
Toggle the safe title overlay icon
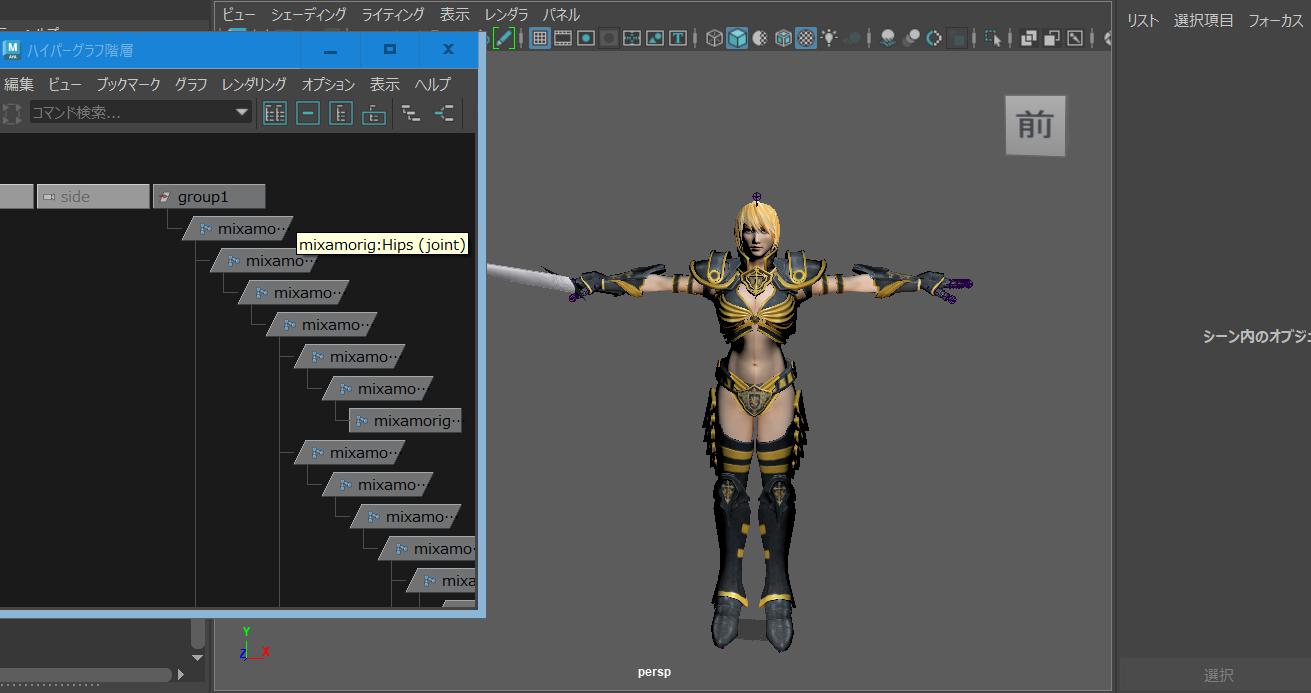pos(678,38)
